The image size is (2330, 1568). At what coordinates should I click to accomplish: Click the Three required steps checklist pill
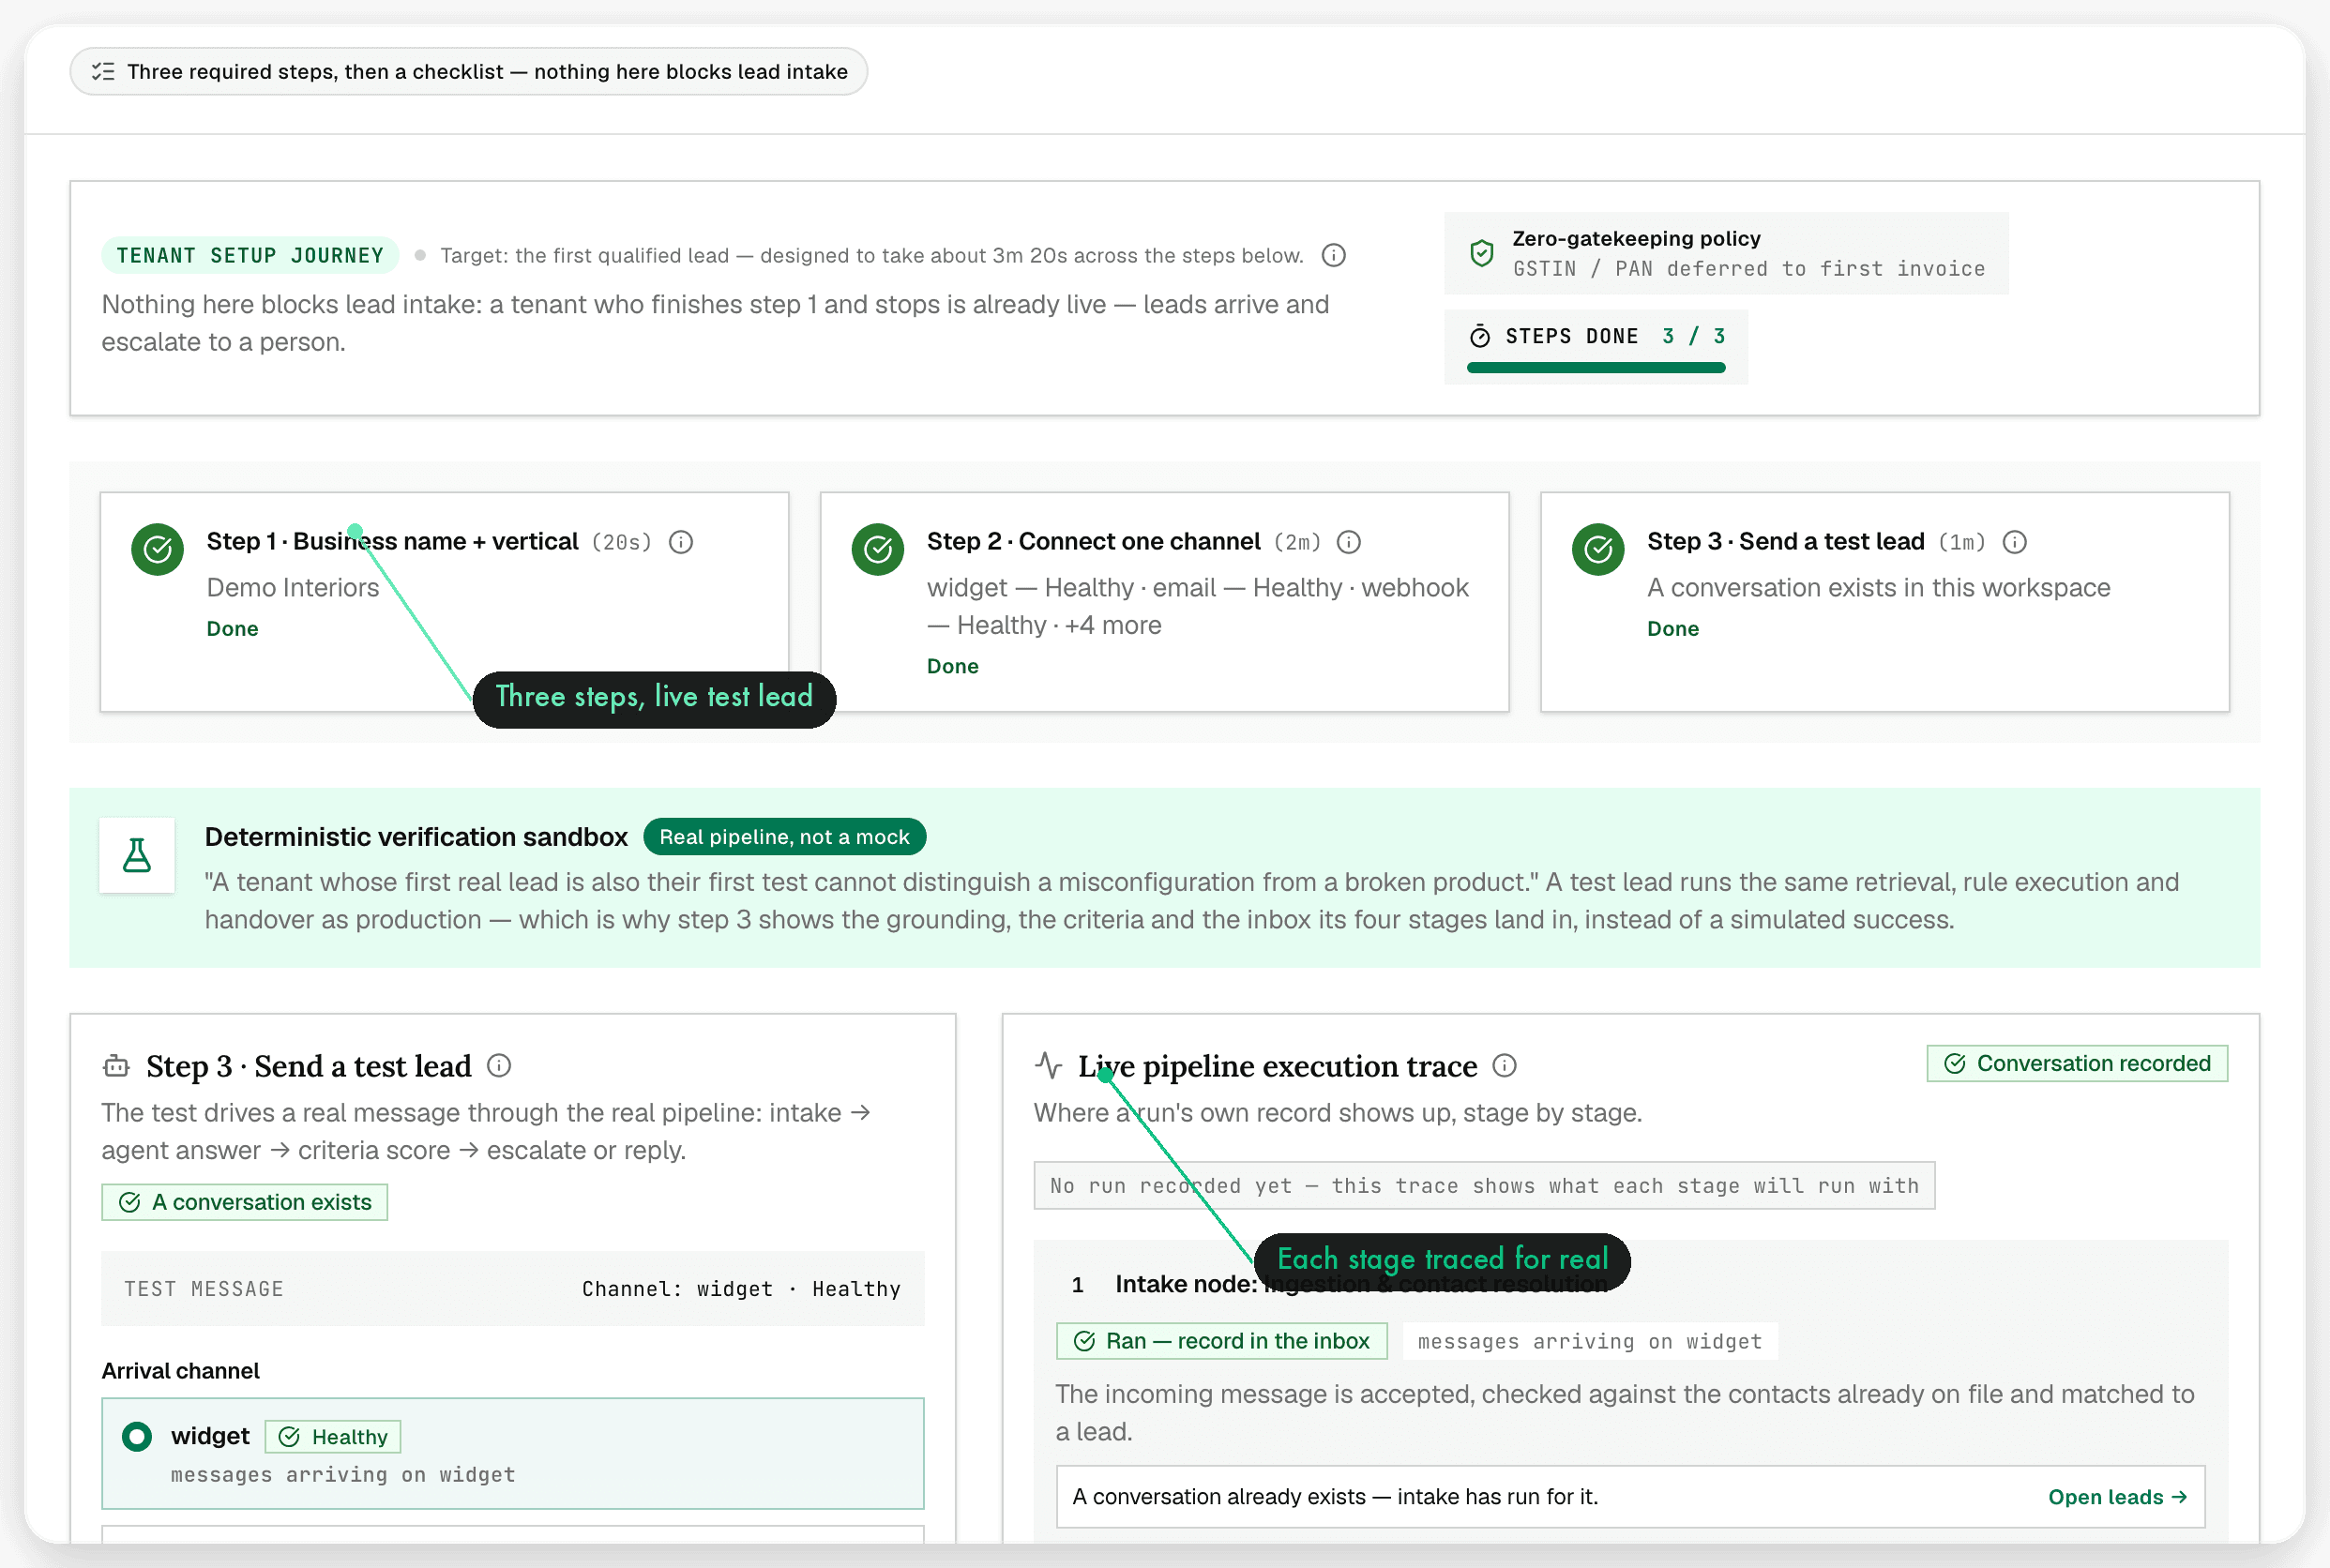[469, 72]
